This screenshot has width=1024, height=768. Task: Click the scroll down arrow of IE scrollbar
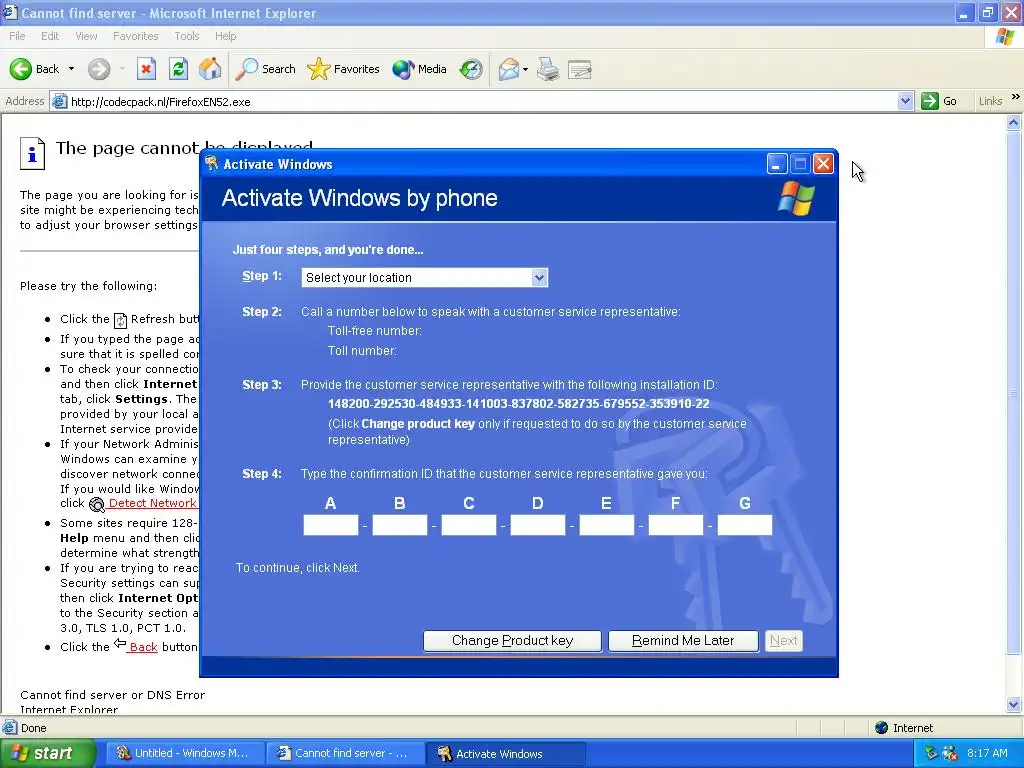[x=1014, y=704]
